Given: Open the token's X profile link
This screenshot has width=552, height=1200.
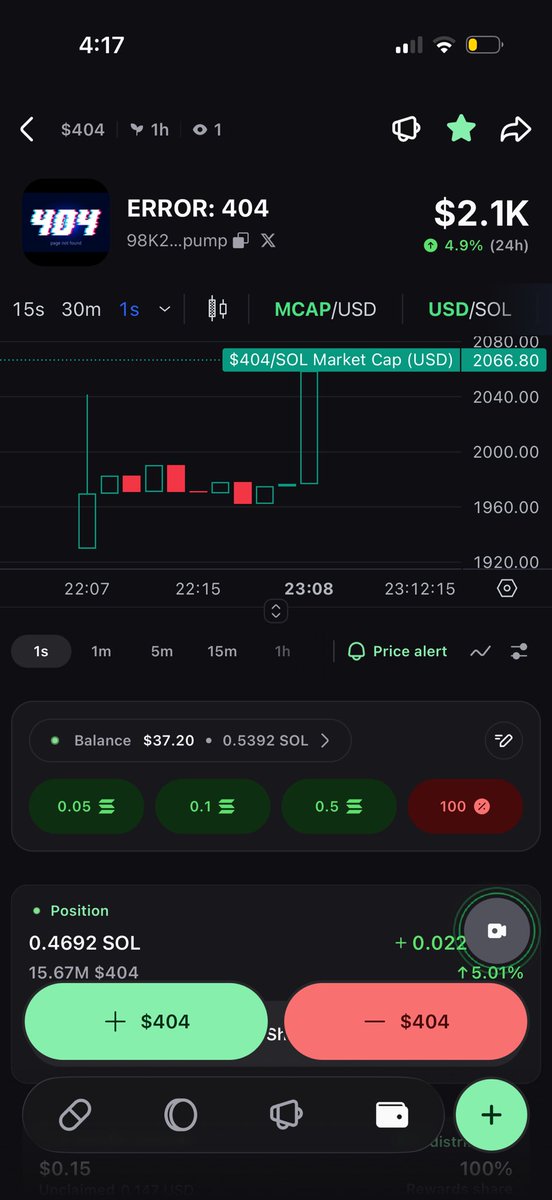Looking at the screenshot, I should (268, 241).
